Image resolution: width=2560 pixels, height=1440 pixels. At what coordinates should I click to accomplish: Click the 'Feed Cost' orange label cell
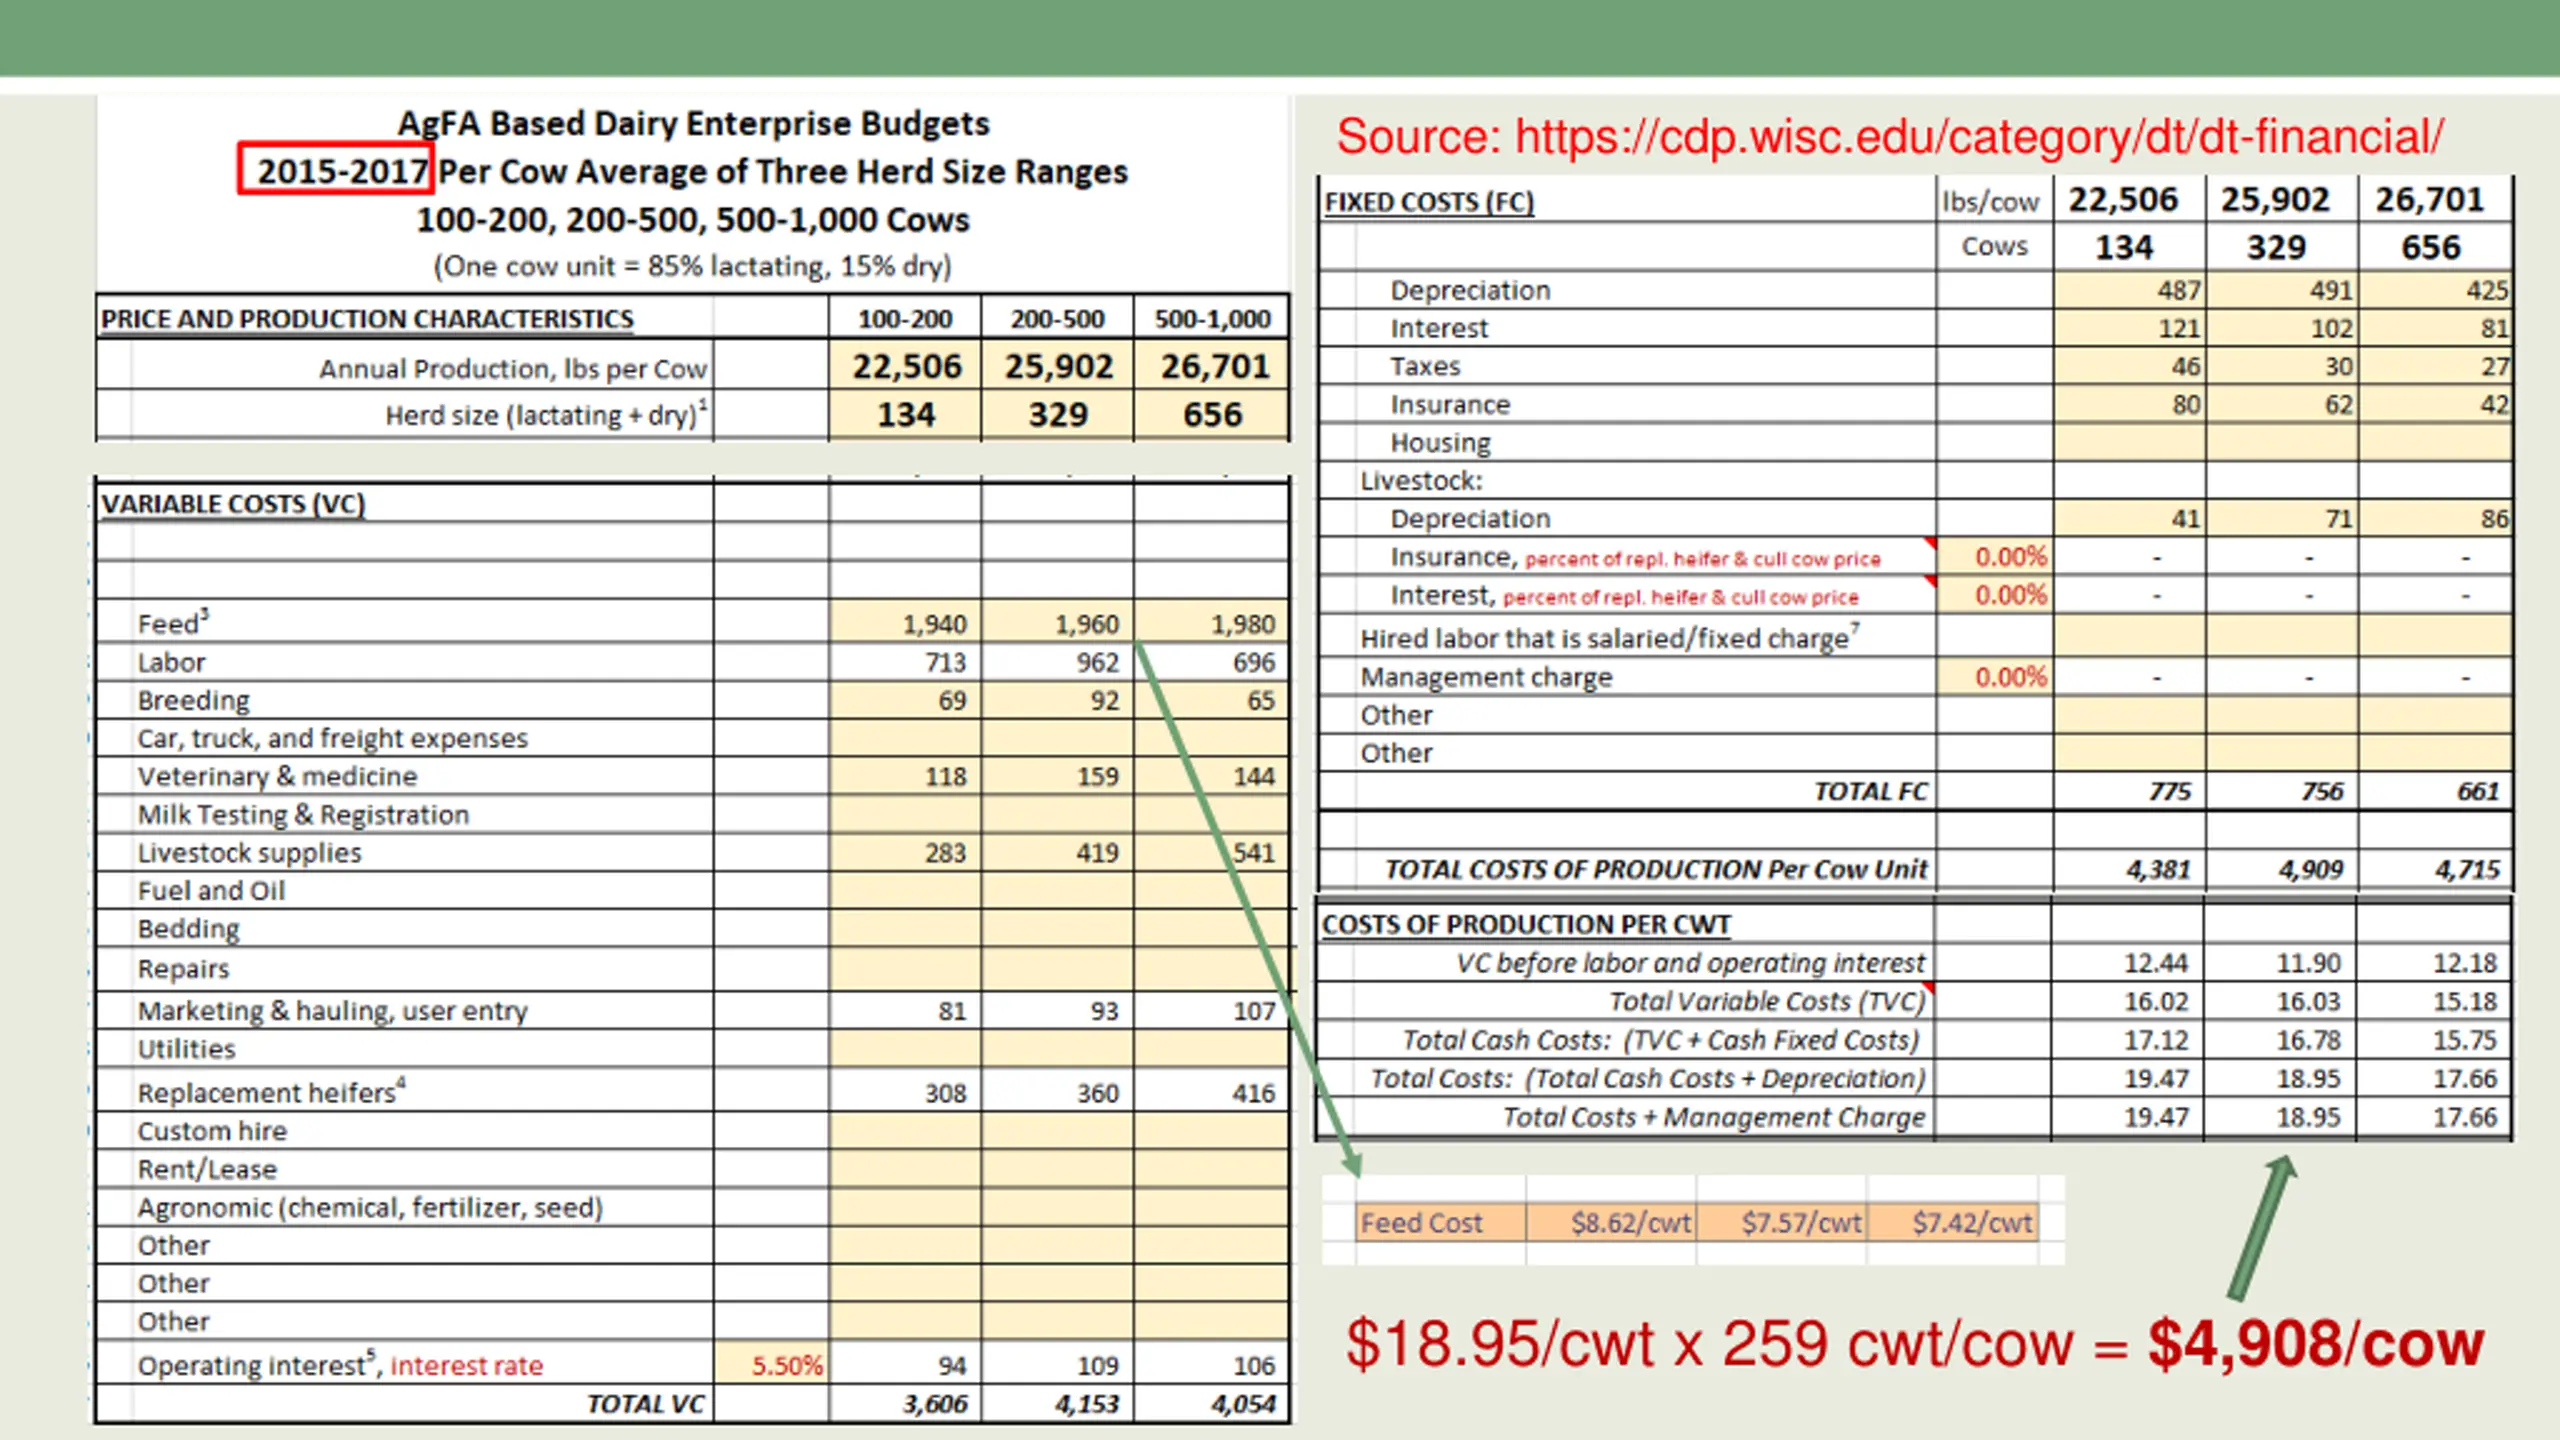pos(1441,1222)
